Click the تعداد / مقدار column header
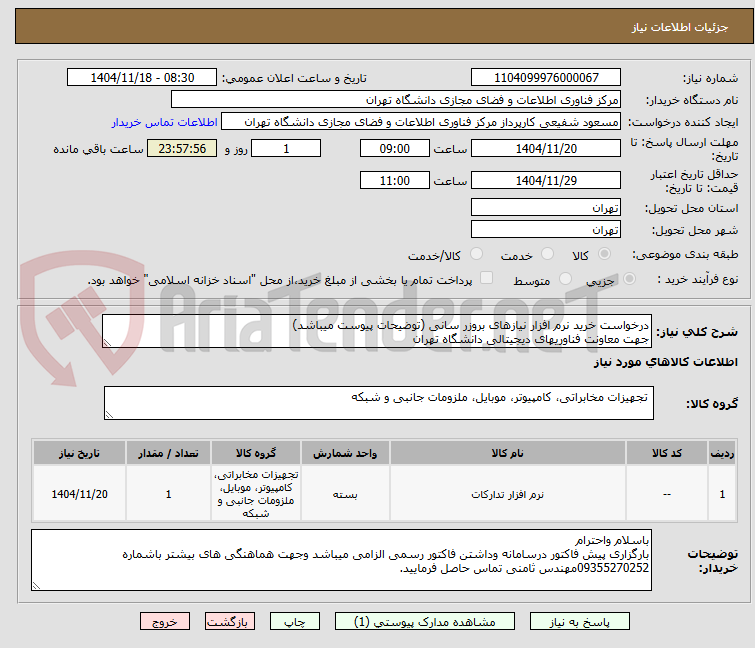Image resolution: width=755 pixels, height=648 pixels. point(169,453)
